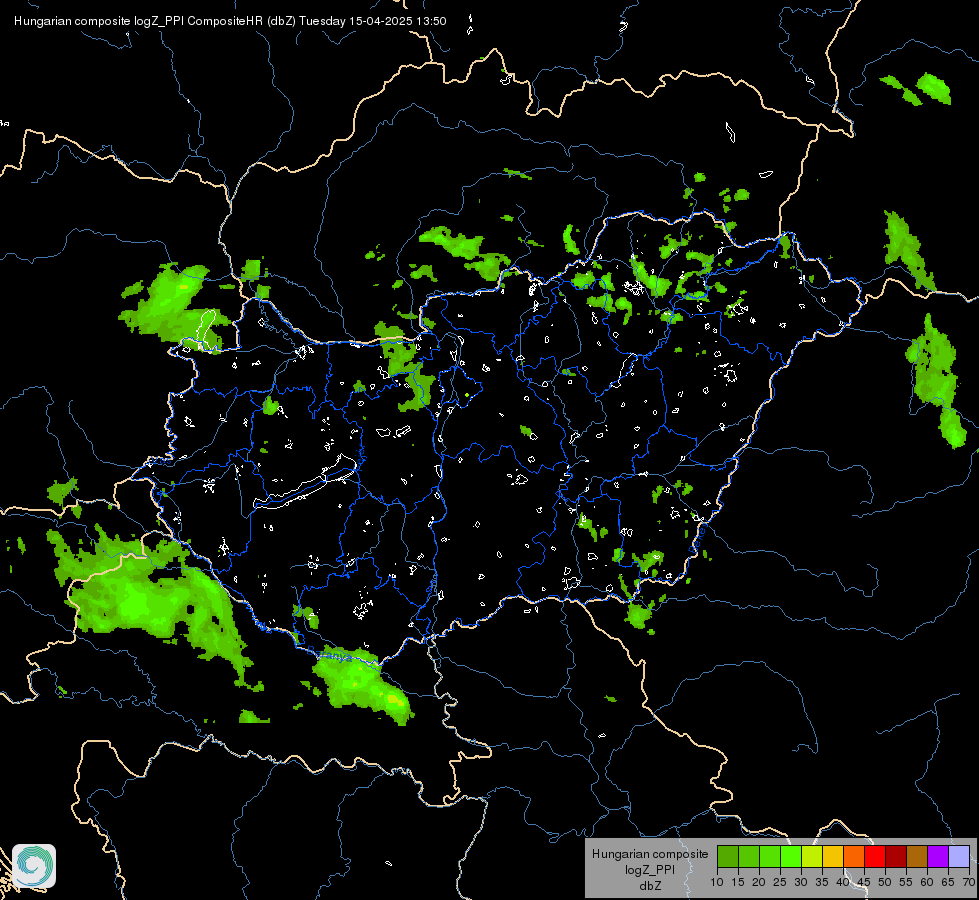Click the legend scale value 20
This screenshot has height=900, width=979.
759,882
